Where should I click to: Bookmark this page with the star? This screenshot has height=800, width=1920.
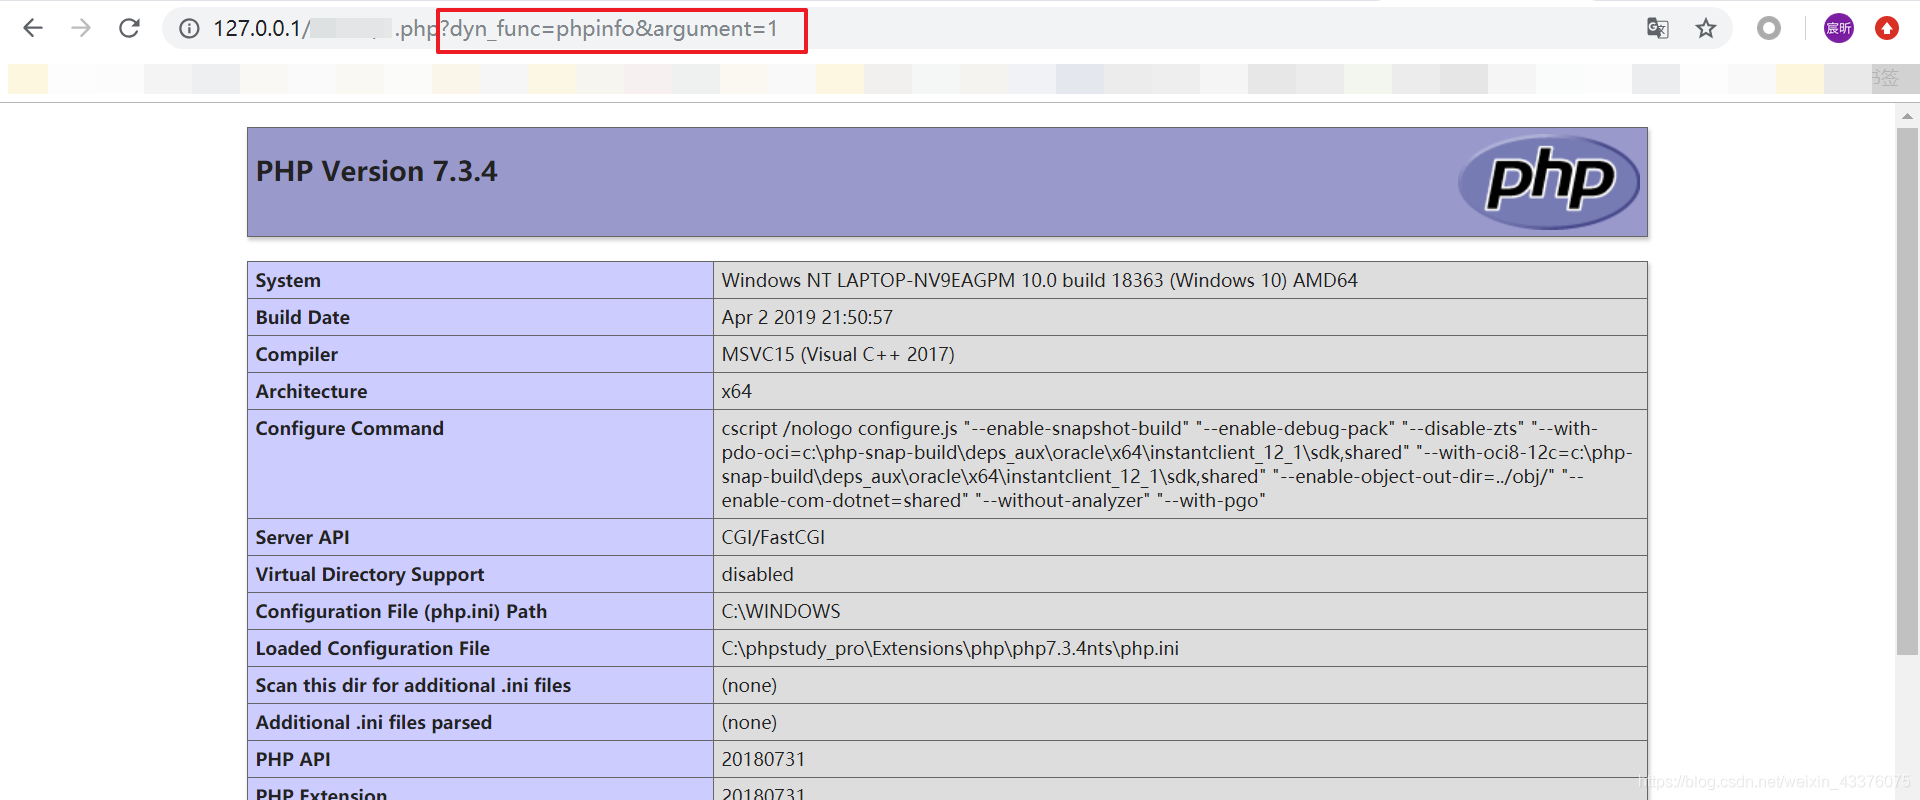click(1706, 28)
